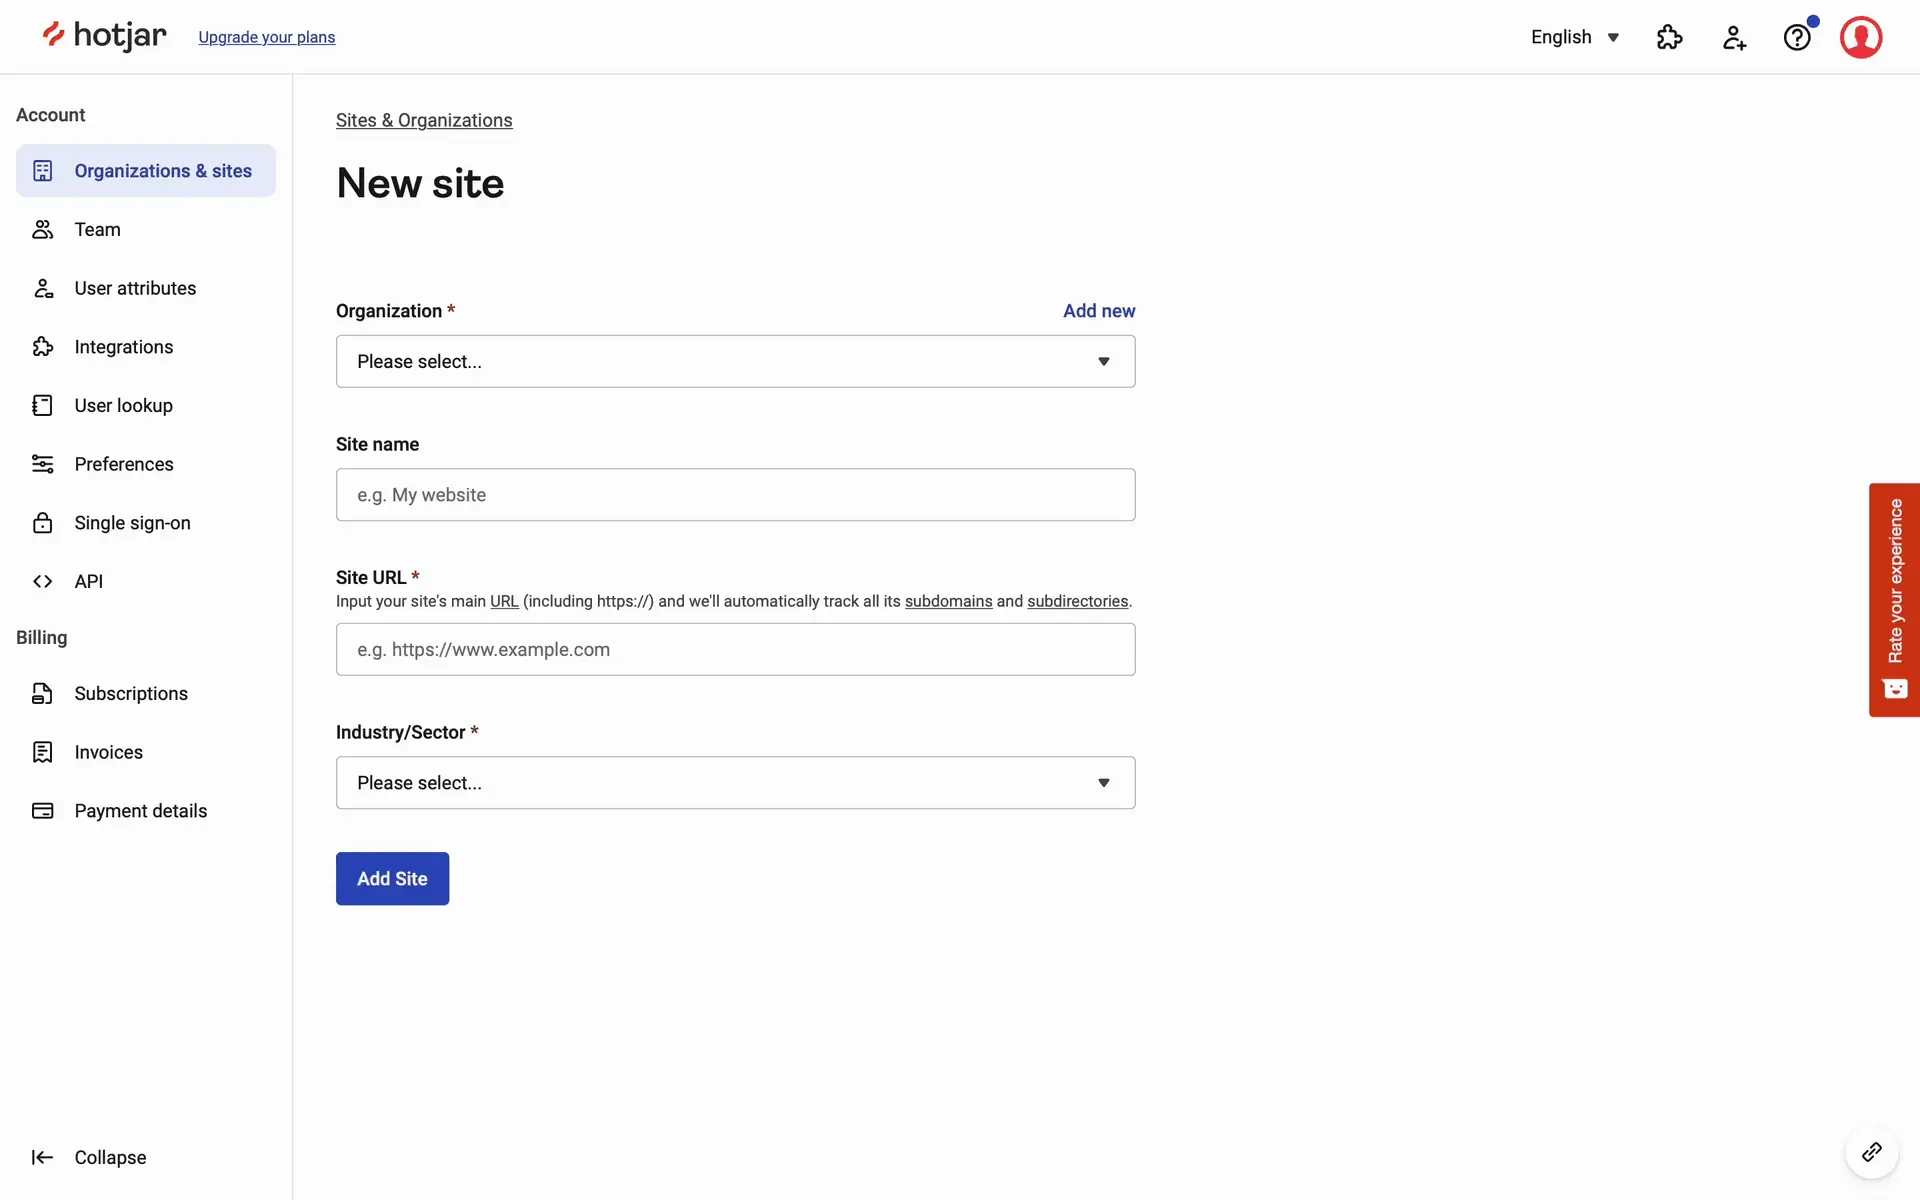Viewport: 1920px width, 1200px height.
Task: Go to Team in sidebar
Action: tap(97, 229)
